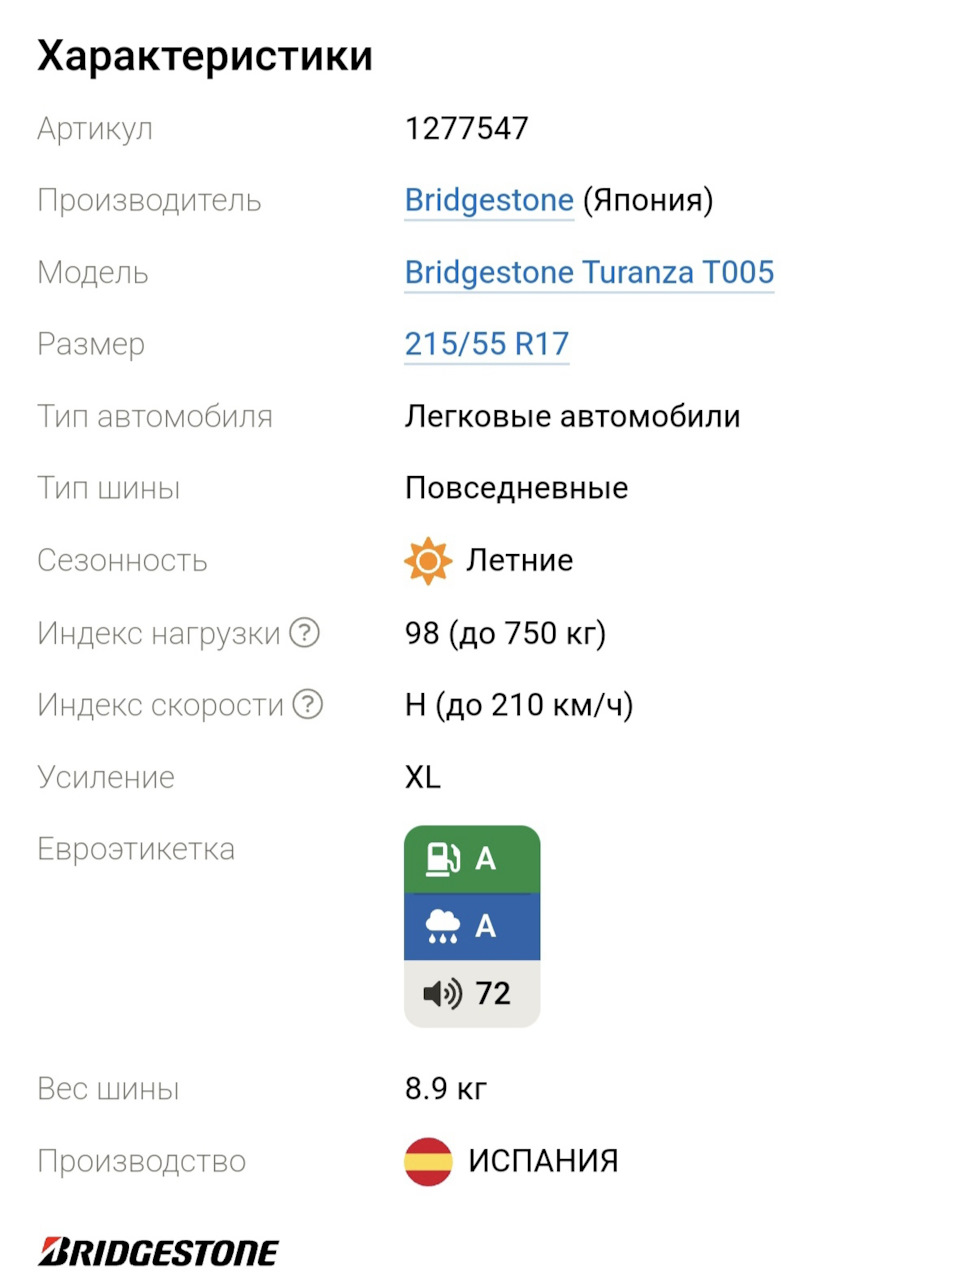Viewport: 960px width, 1287px height.
Task: Click the Spain flag icon
Action: 428,1161
